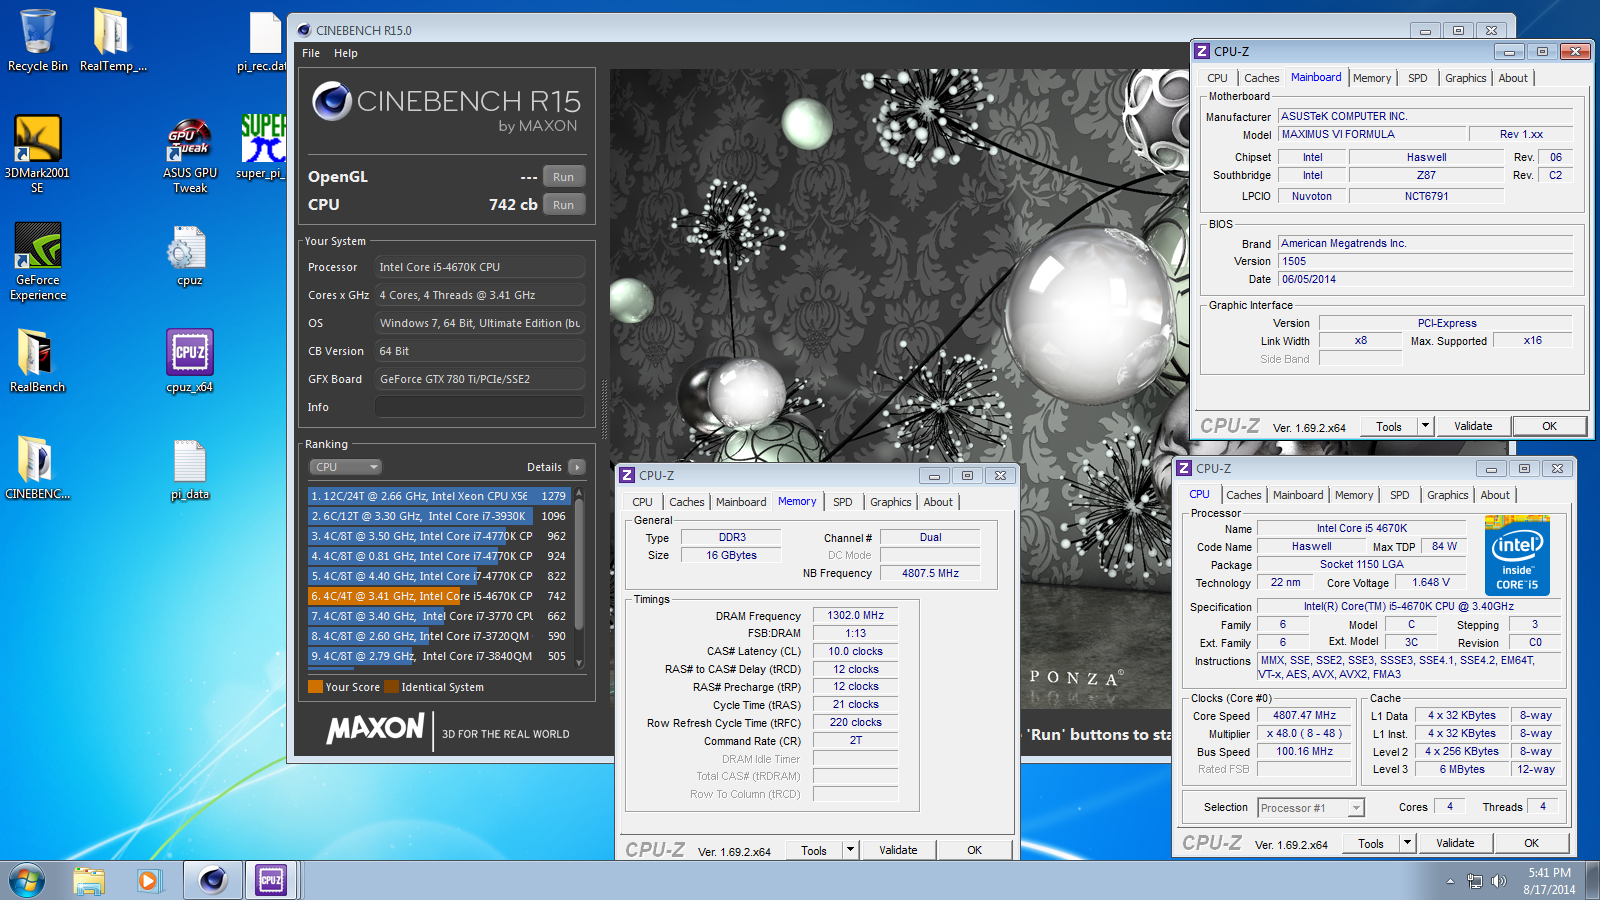Switch to the Cinebench taskbar button

point(212,880)
